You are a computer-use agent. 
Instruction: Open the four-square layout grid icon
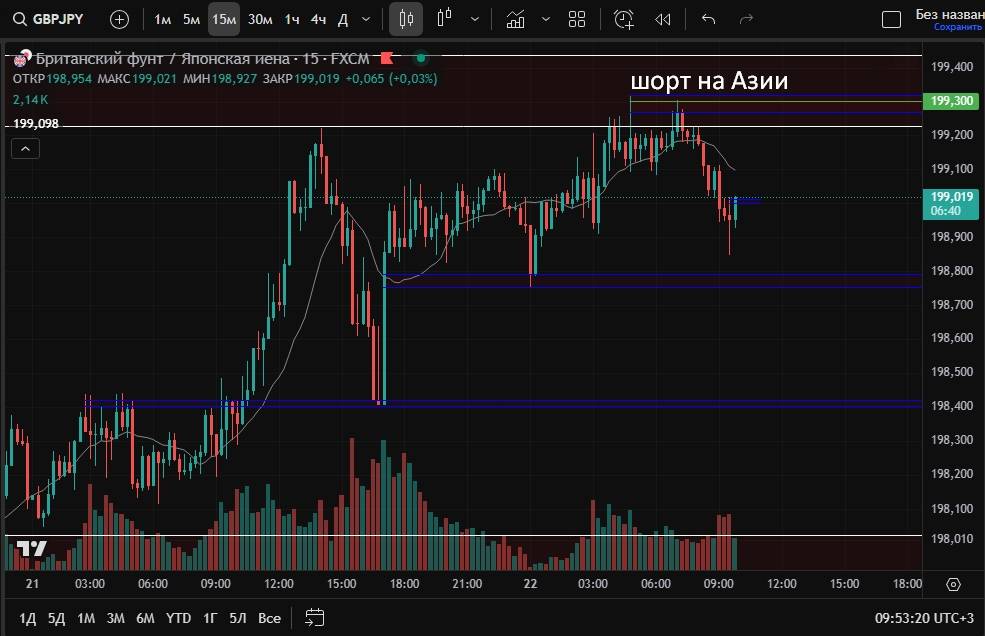tap(577, 19)
